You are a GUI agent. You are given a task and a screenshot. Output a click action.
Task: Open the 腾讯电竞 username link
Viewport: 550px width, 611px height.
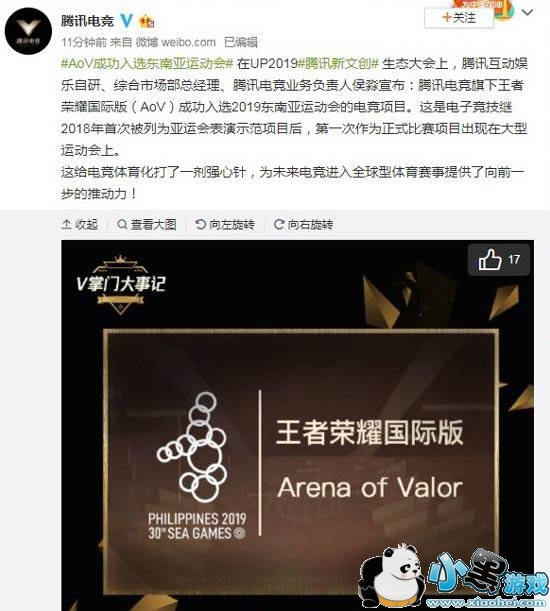click(x=87, y=20)
